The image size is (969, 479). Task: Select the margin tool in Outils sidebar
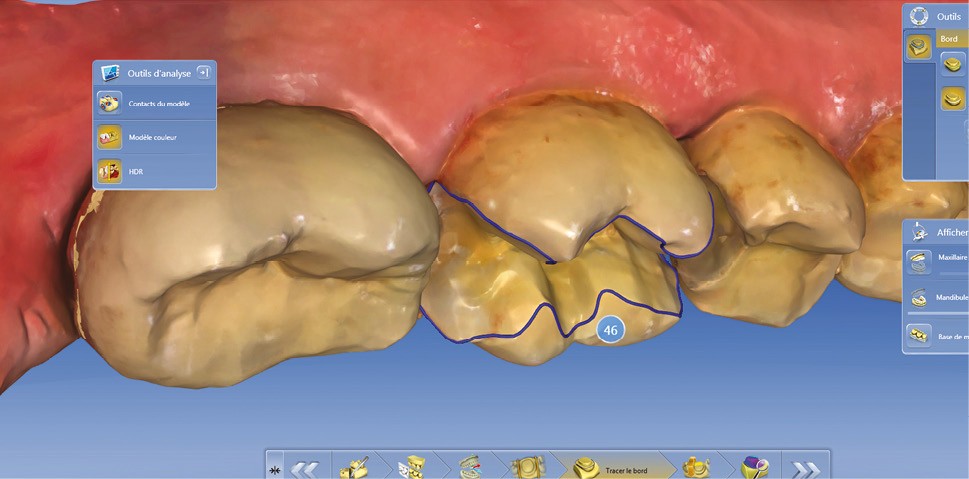[918, 47]
